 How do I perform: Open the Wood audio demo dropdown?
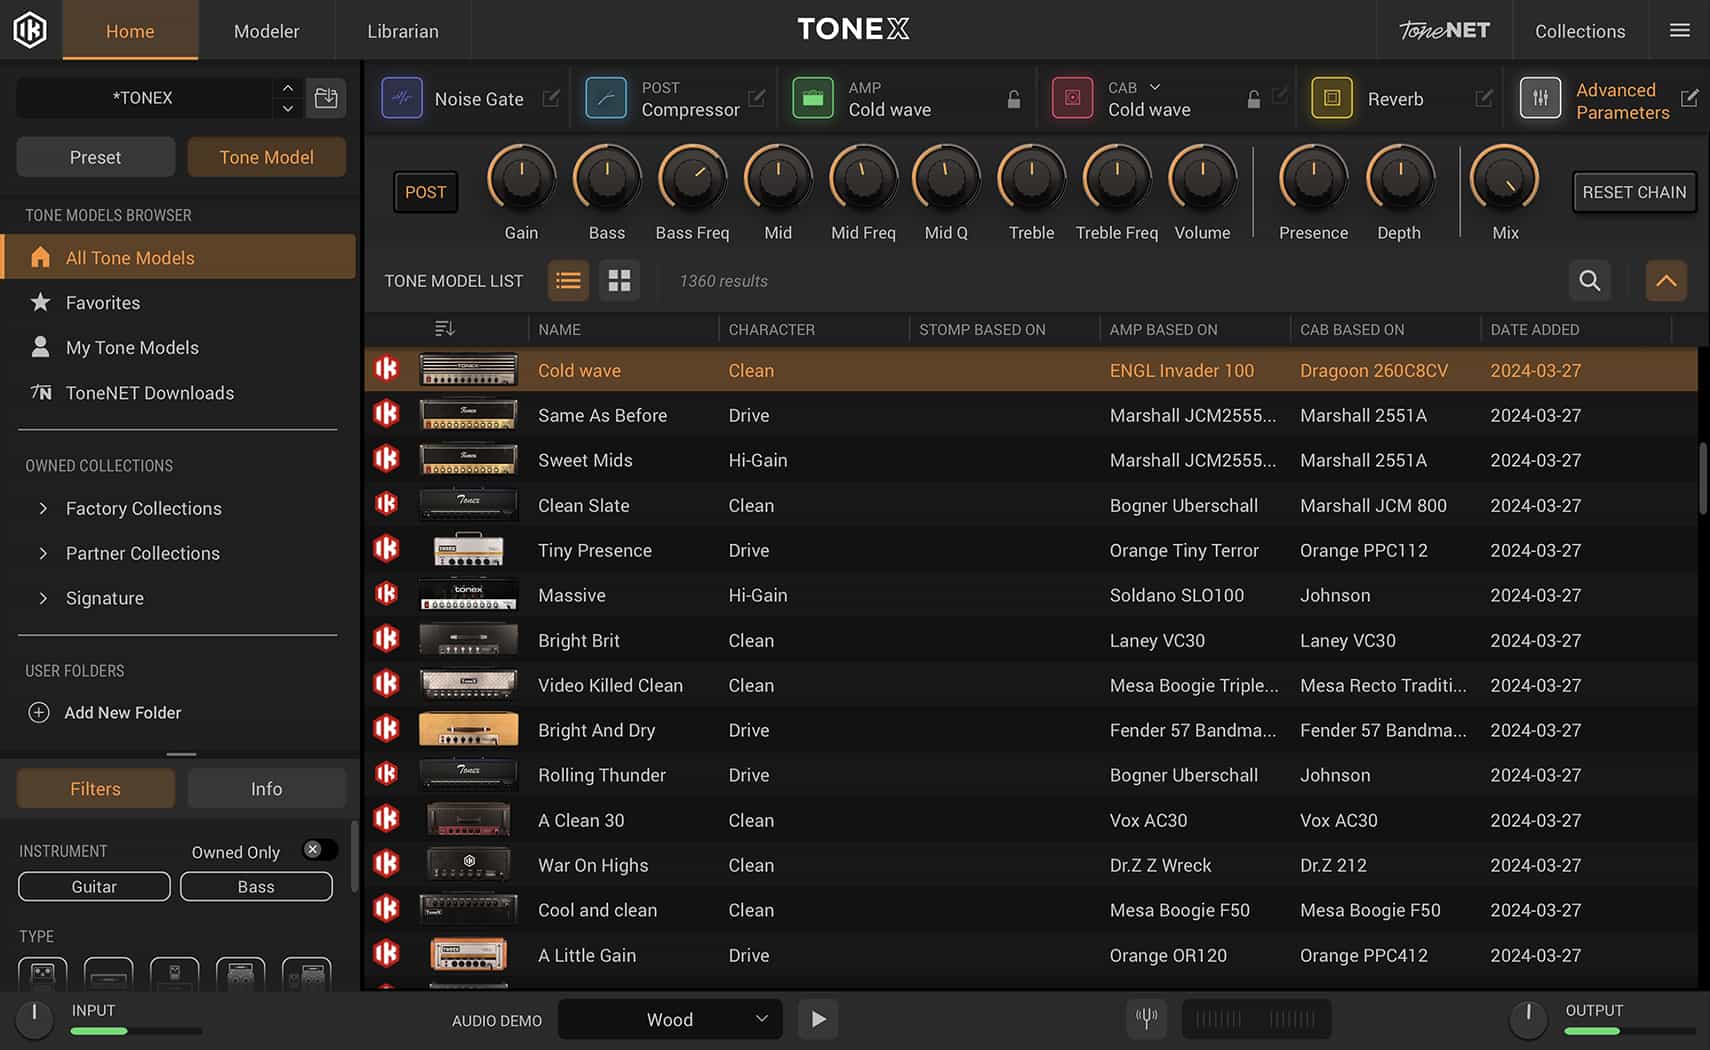click(669, 1019)
